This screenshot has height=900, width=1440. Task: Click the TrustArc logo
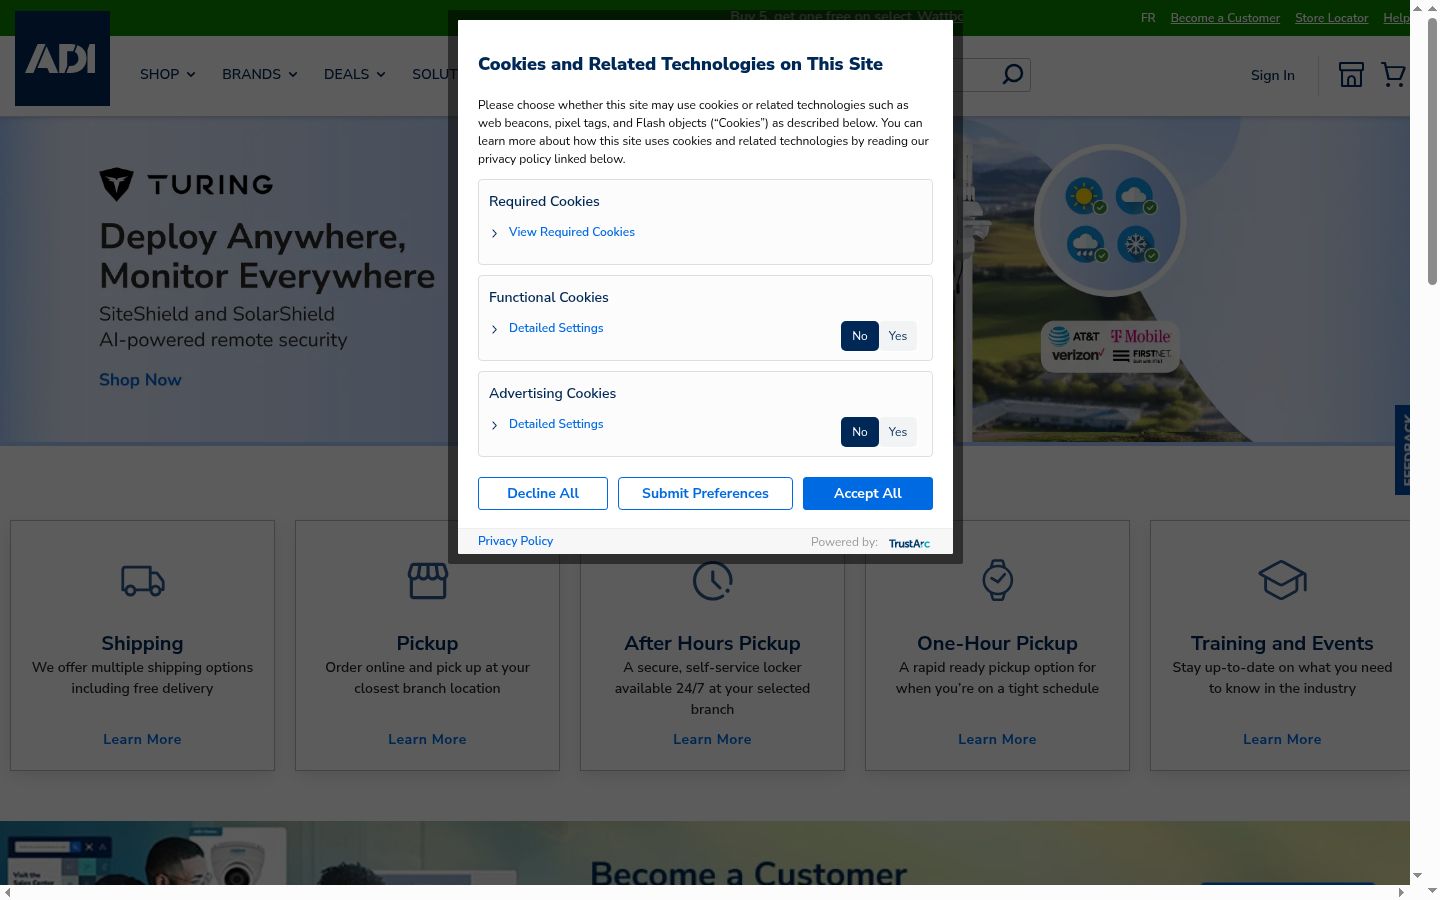[x=909, y=543]
